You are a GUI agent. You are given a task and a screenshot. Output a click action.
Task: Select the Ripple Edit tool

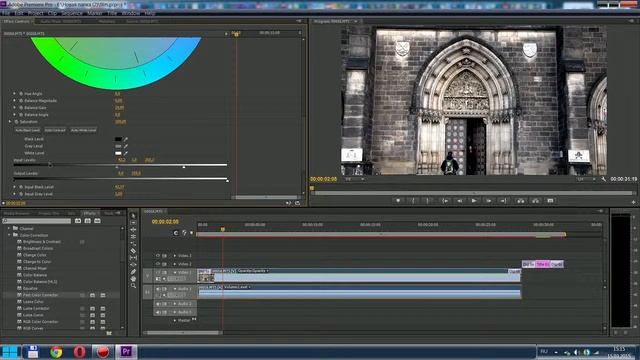[x=133, y=229]
